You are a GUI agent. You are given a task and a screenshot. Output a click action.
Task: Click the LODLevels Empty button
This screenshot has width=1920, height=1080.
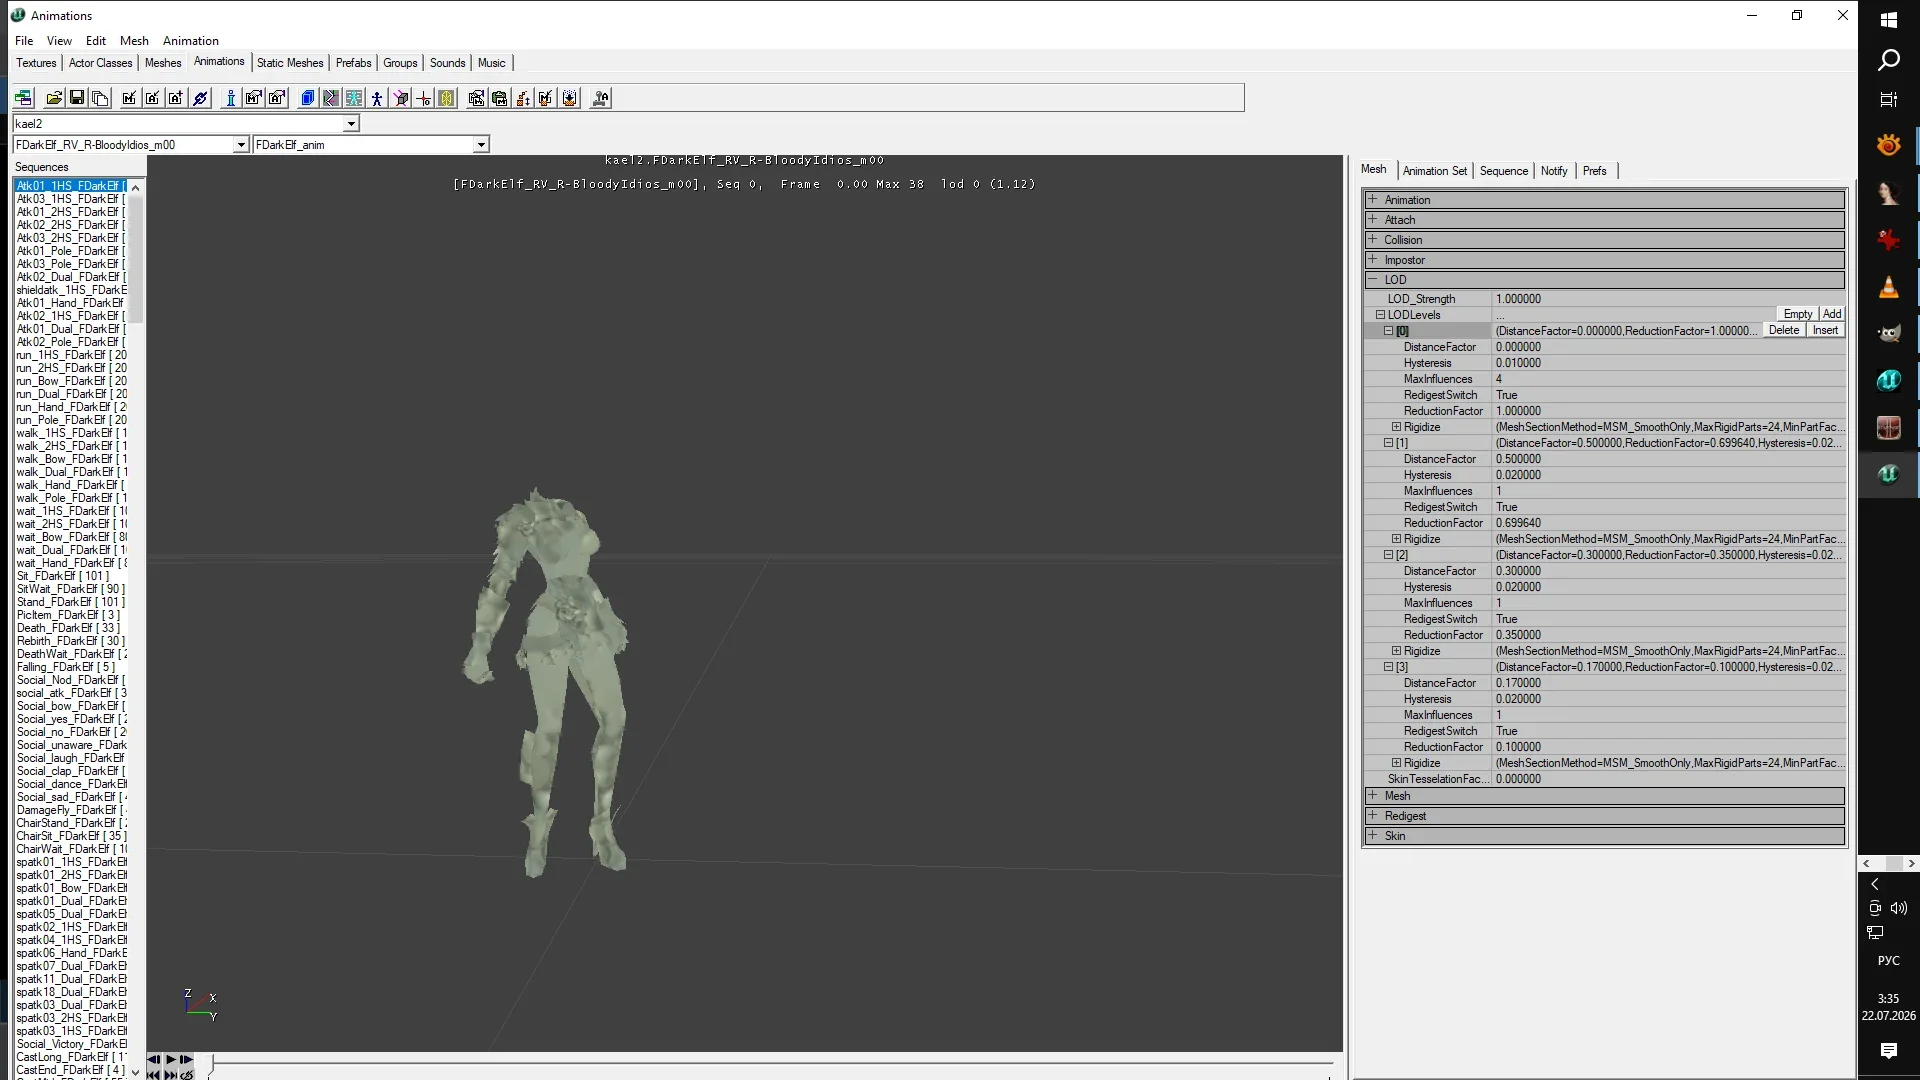pos(1798,314)
